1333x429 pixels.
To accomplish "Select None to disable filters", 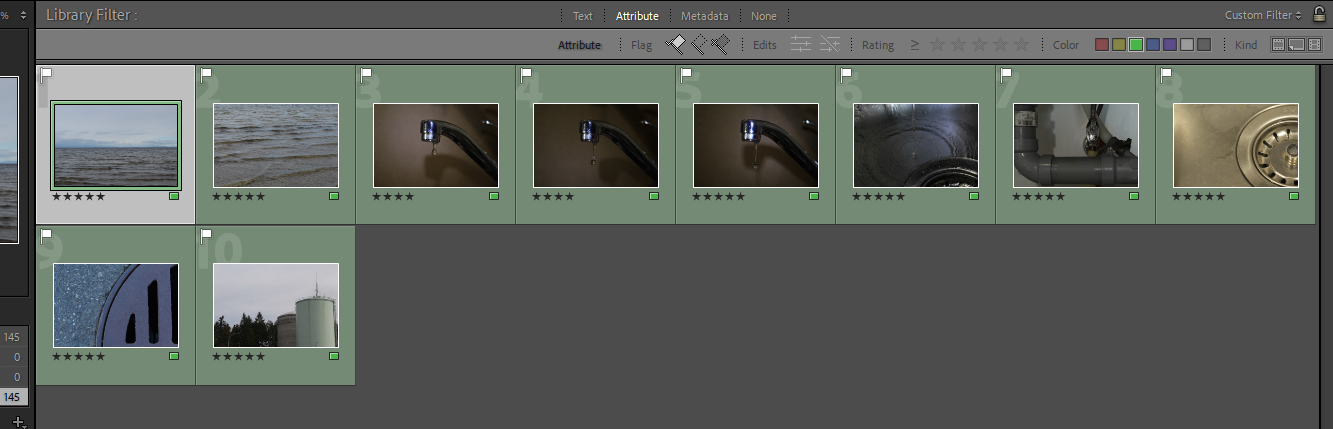I will click(x=763, y=16).
